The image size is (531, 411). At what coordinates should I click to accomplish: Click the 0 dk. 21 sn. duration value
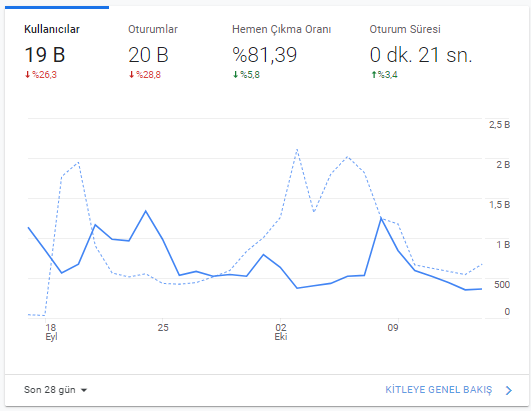point(421,55)
